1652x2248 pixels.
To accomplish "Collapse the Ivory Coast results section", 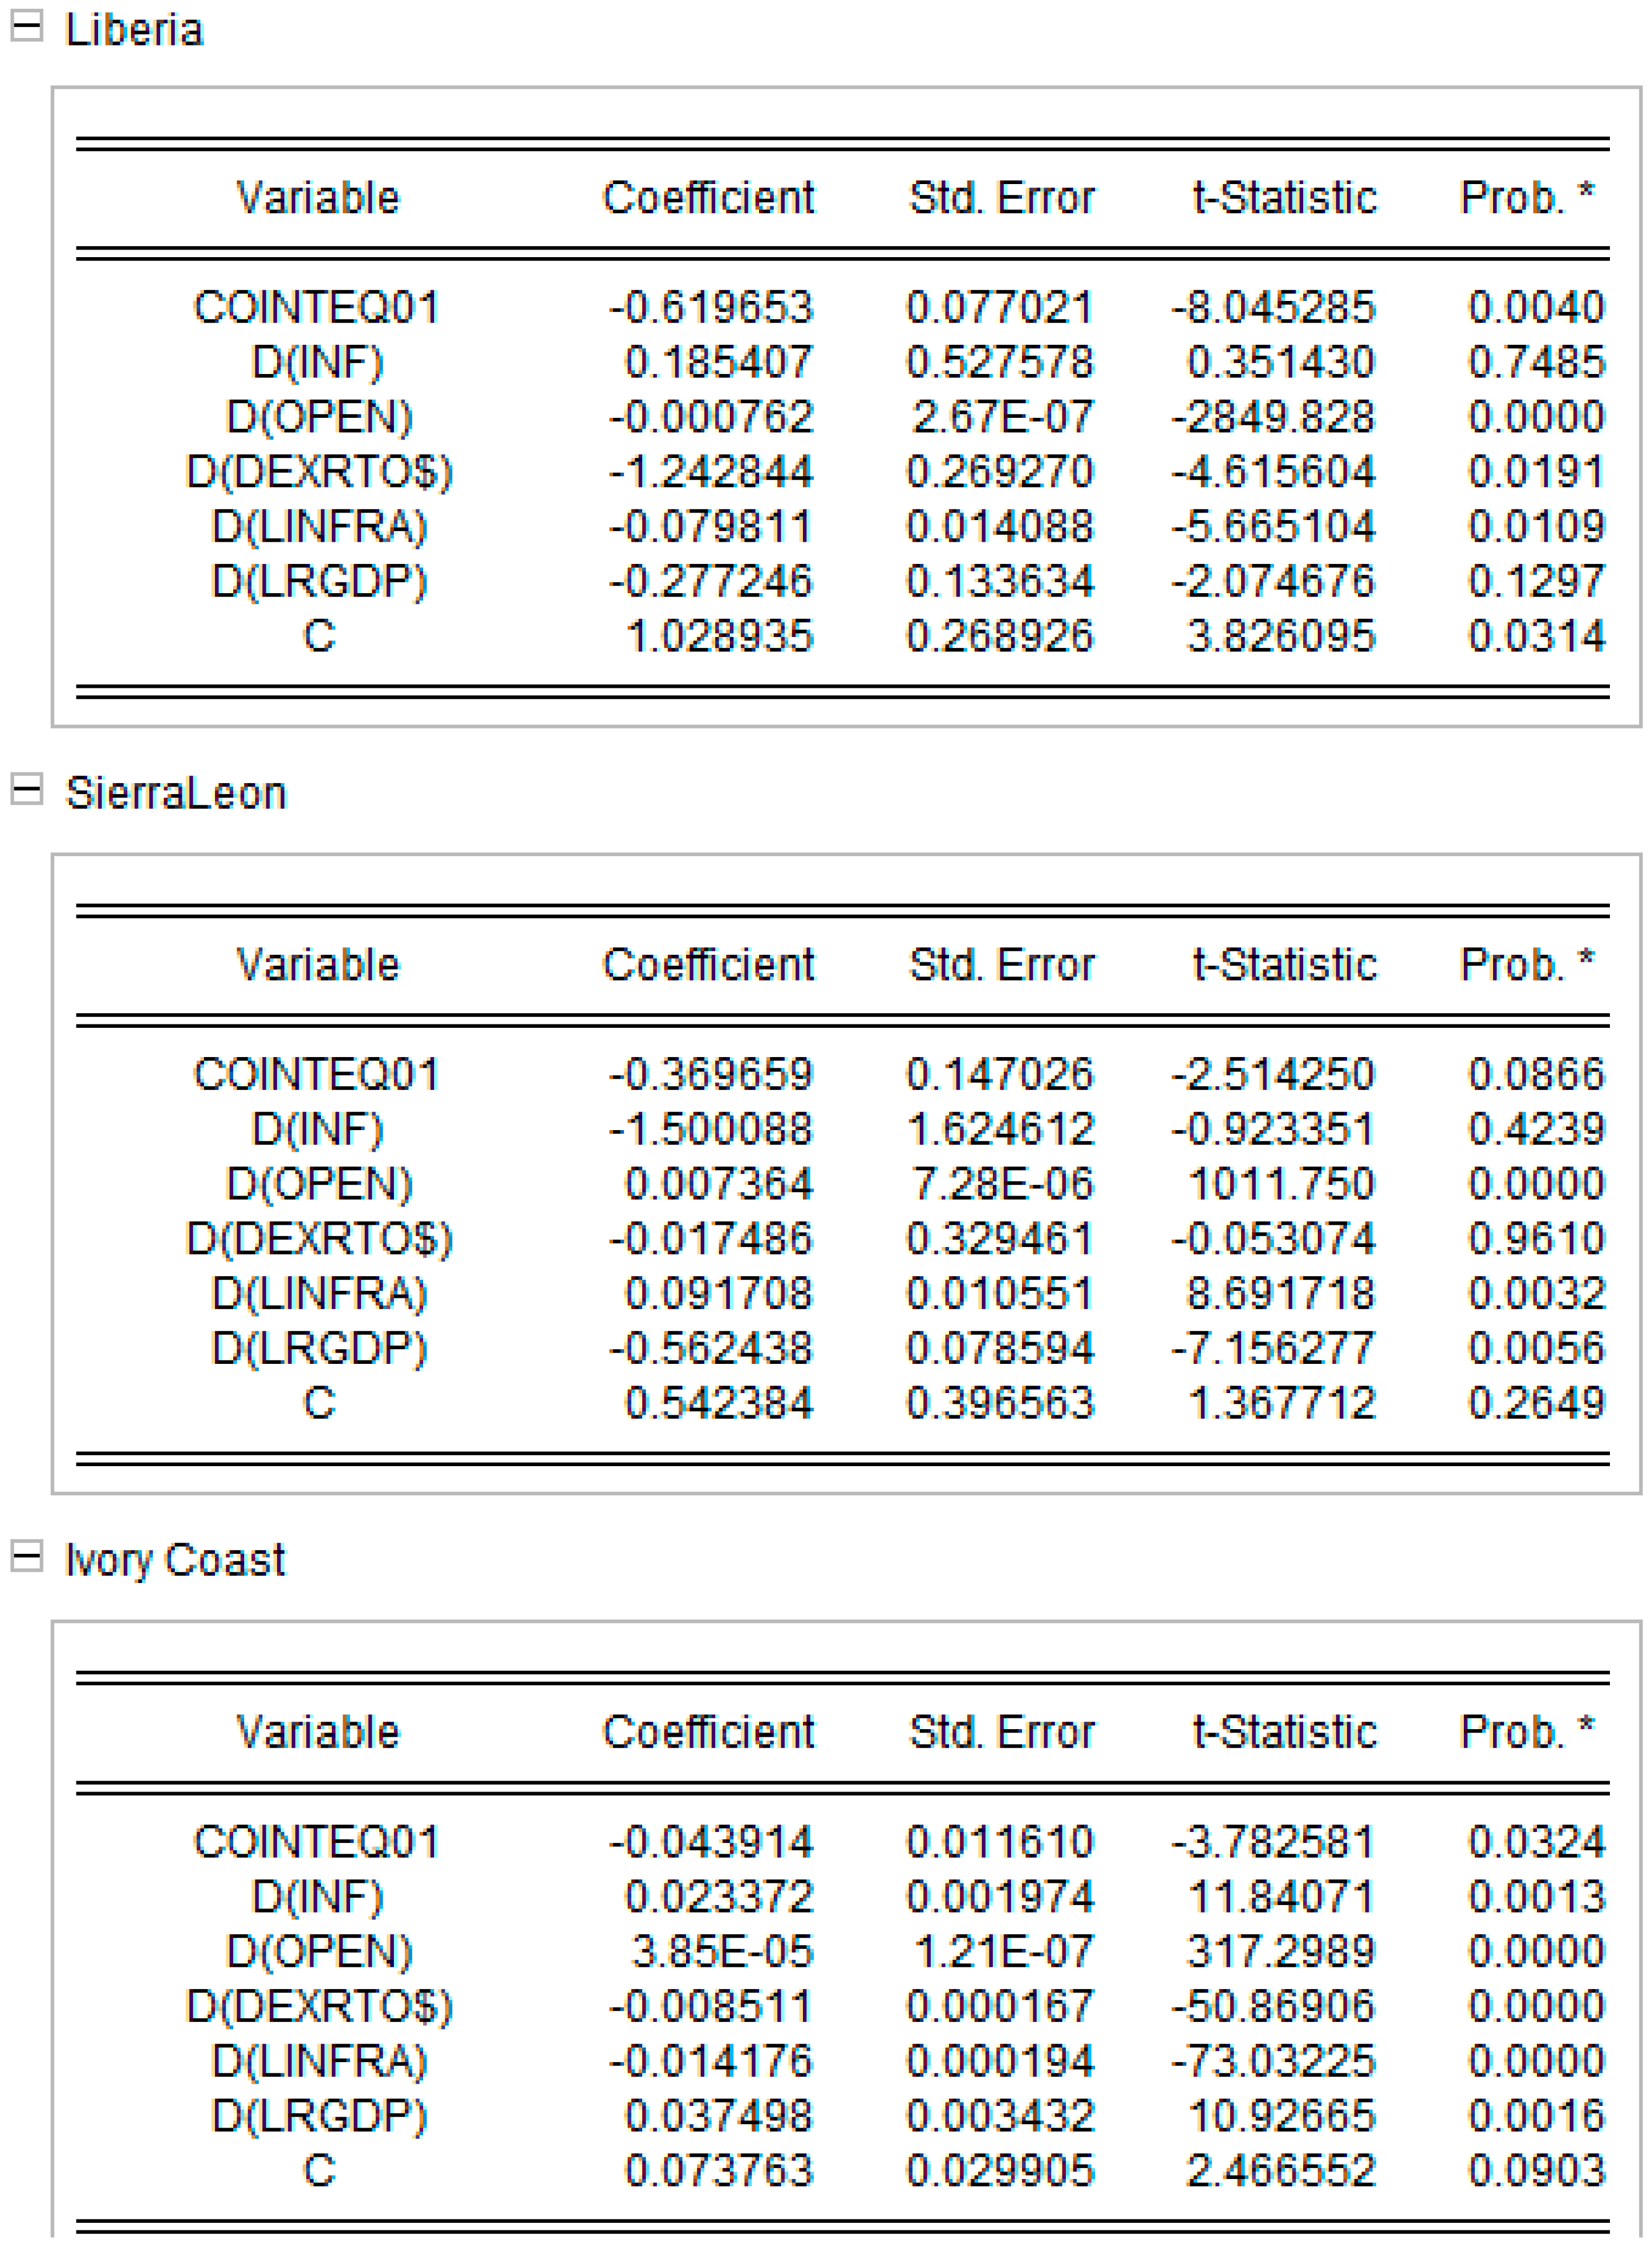I will 26,1556.
